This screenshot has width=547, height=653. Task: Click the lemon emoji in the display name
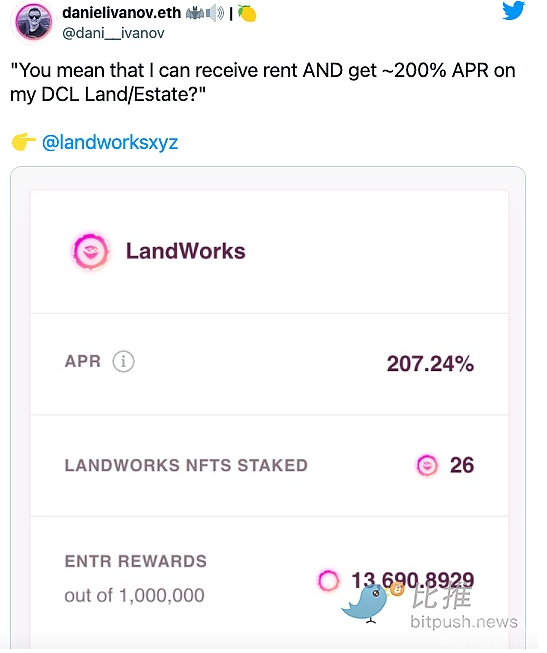247,13
